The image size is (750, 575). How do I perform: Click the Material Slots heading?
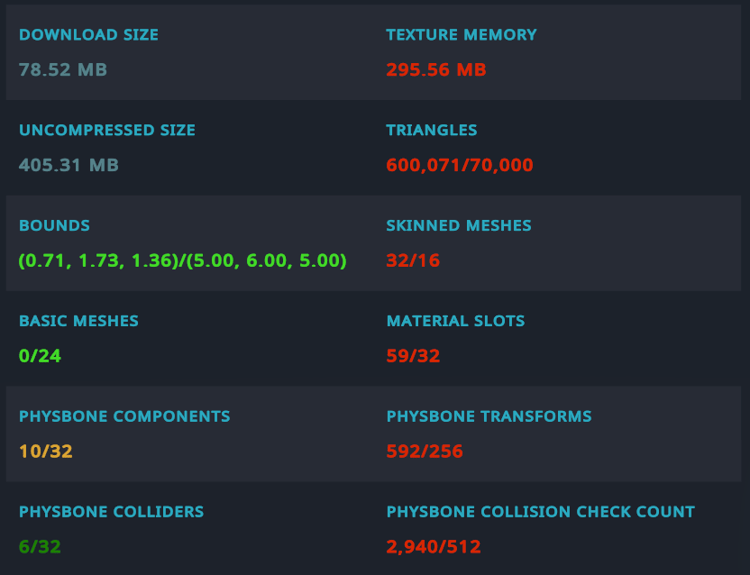click(455, 321)
